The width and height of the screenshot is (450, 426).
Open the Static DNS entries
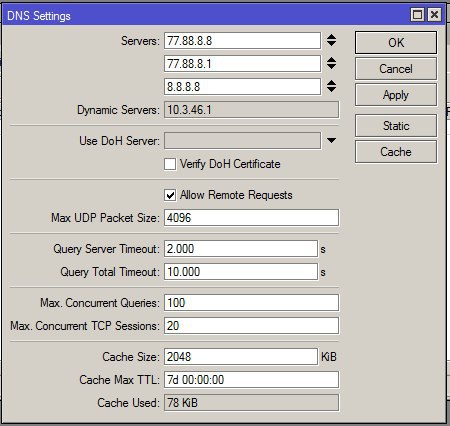tap(396, 126)
